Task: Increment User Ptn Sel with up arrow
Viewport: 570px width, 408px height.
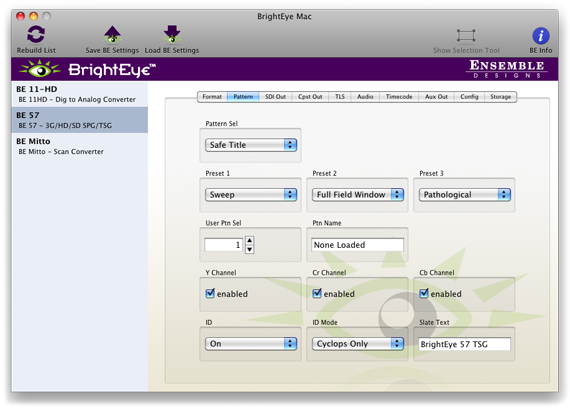Action: 249,240
